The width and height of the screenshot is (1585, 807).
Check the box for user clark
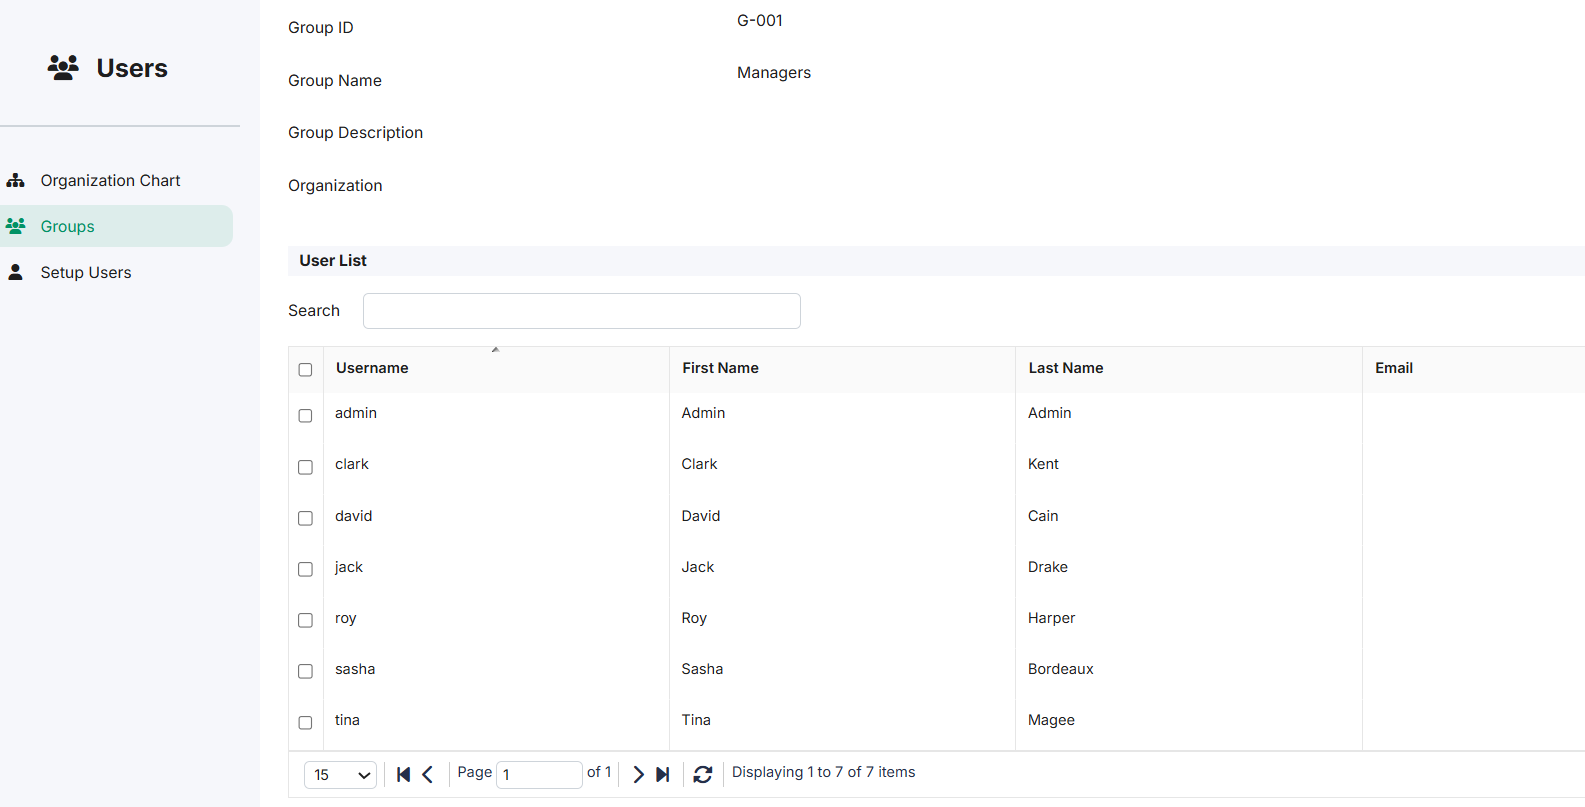tap(305, 467)
